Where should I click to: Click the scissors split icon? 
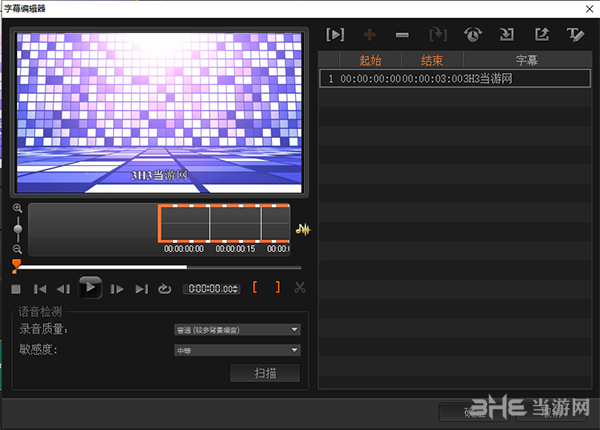pos(300,287)
